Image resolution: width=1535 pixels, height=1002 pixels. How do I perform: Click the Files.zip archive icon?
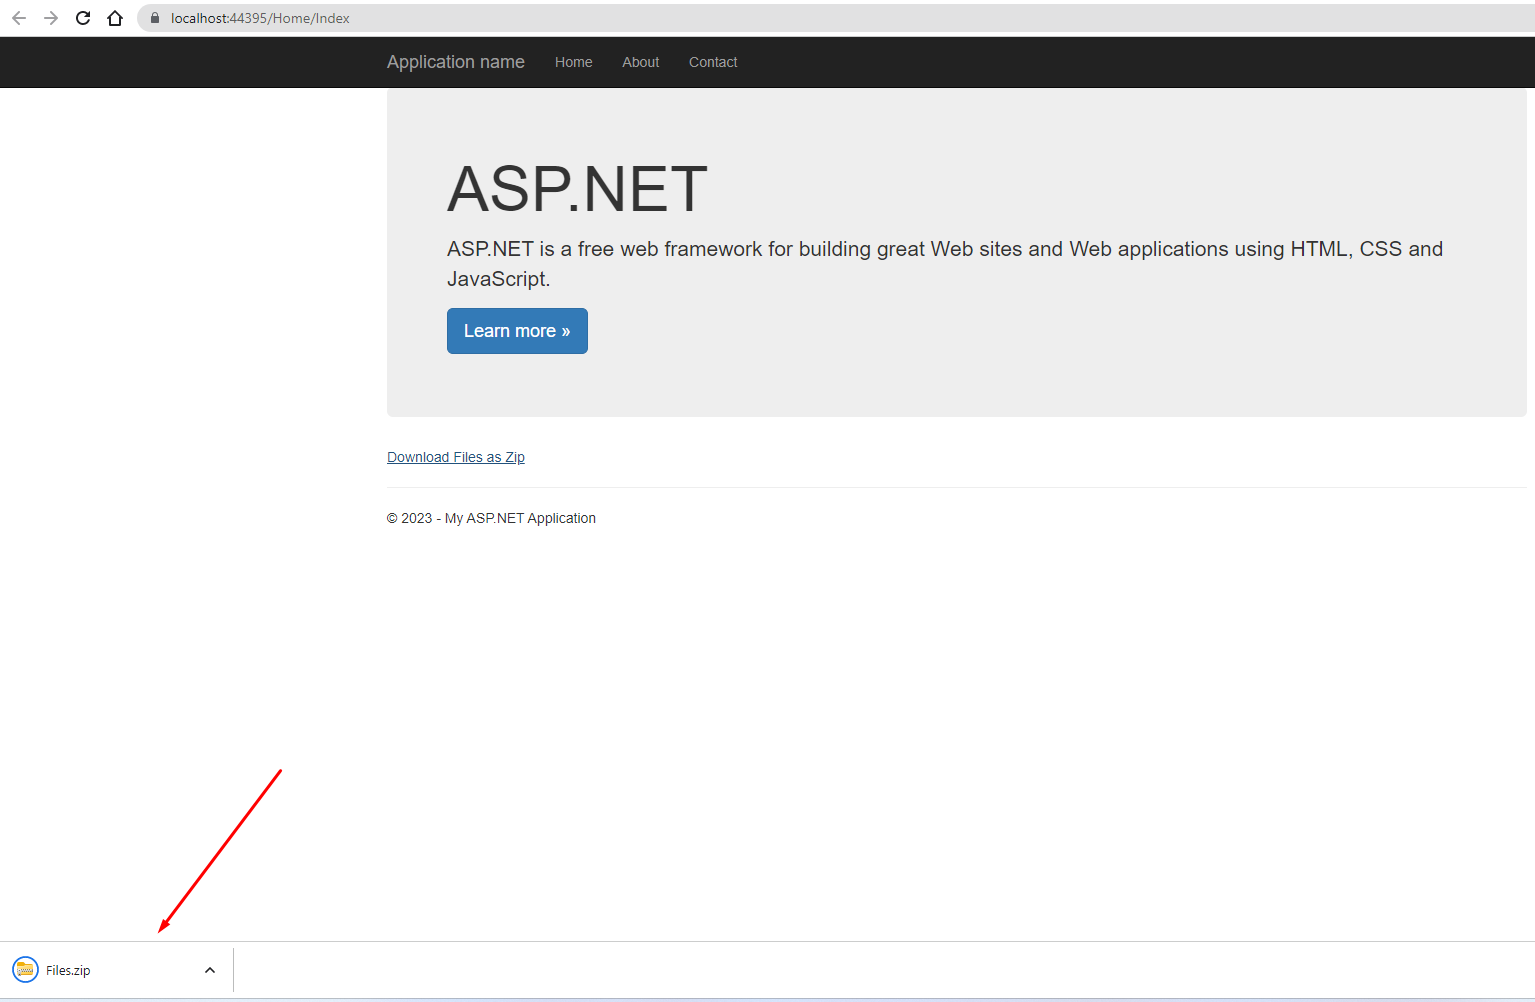pyautogui.click(x=25, y=970)
